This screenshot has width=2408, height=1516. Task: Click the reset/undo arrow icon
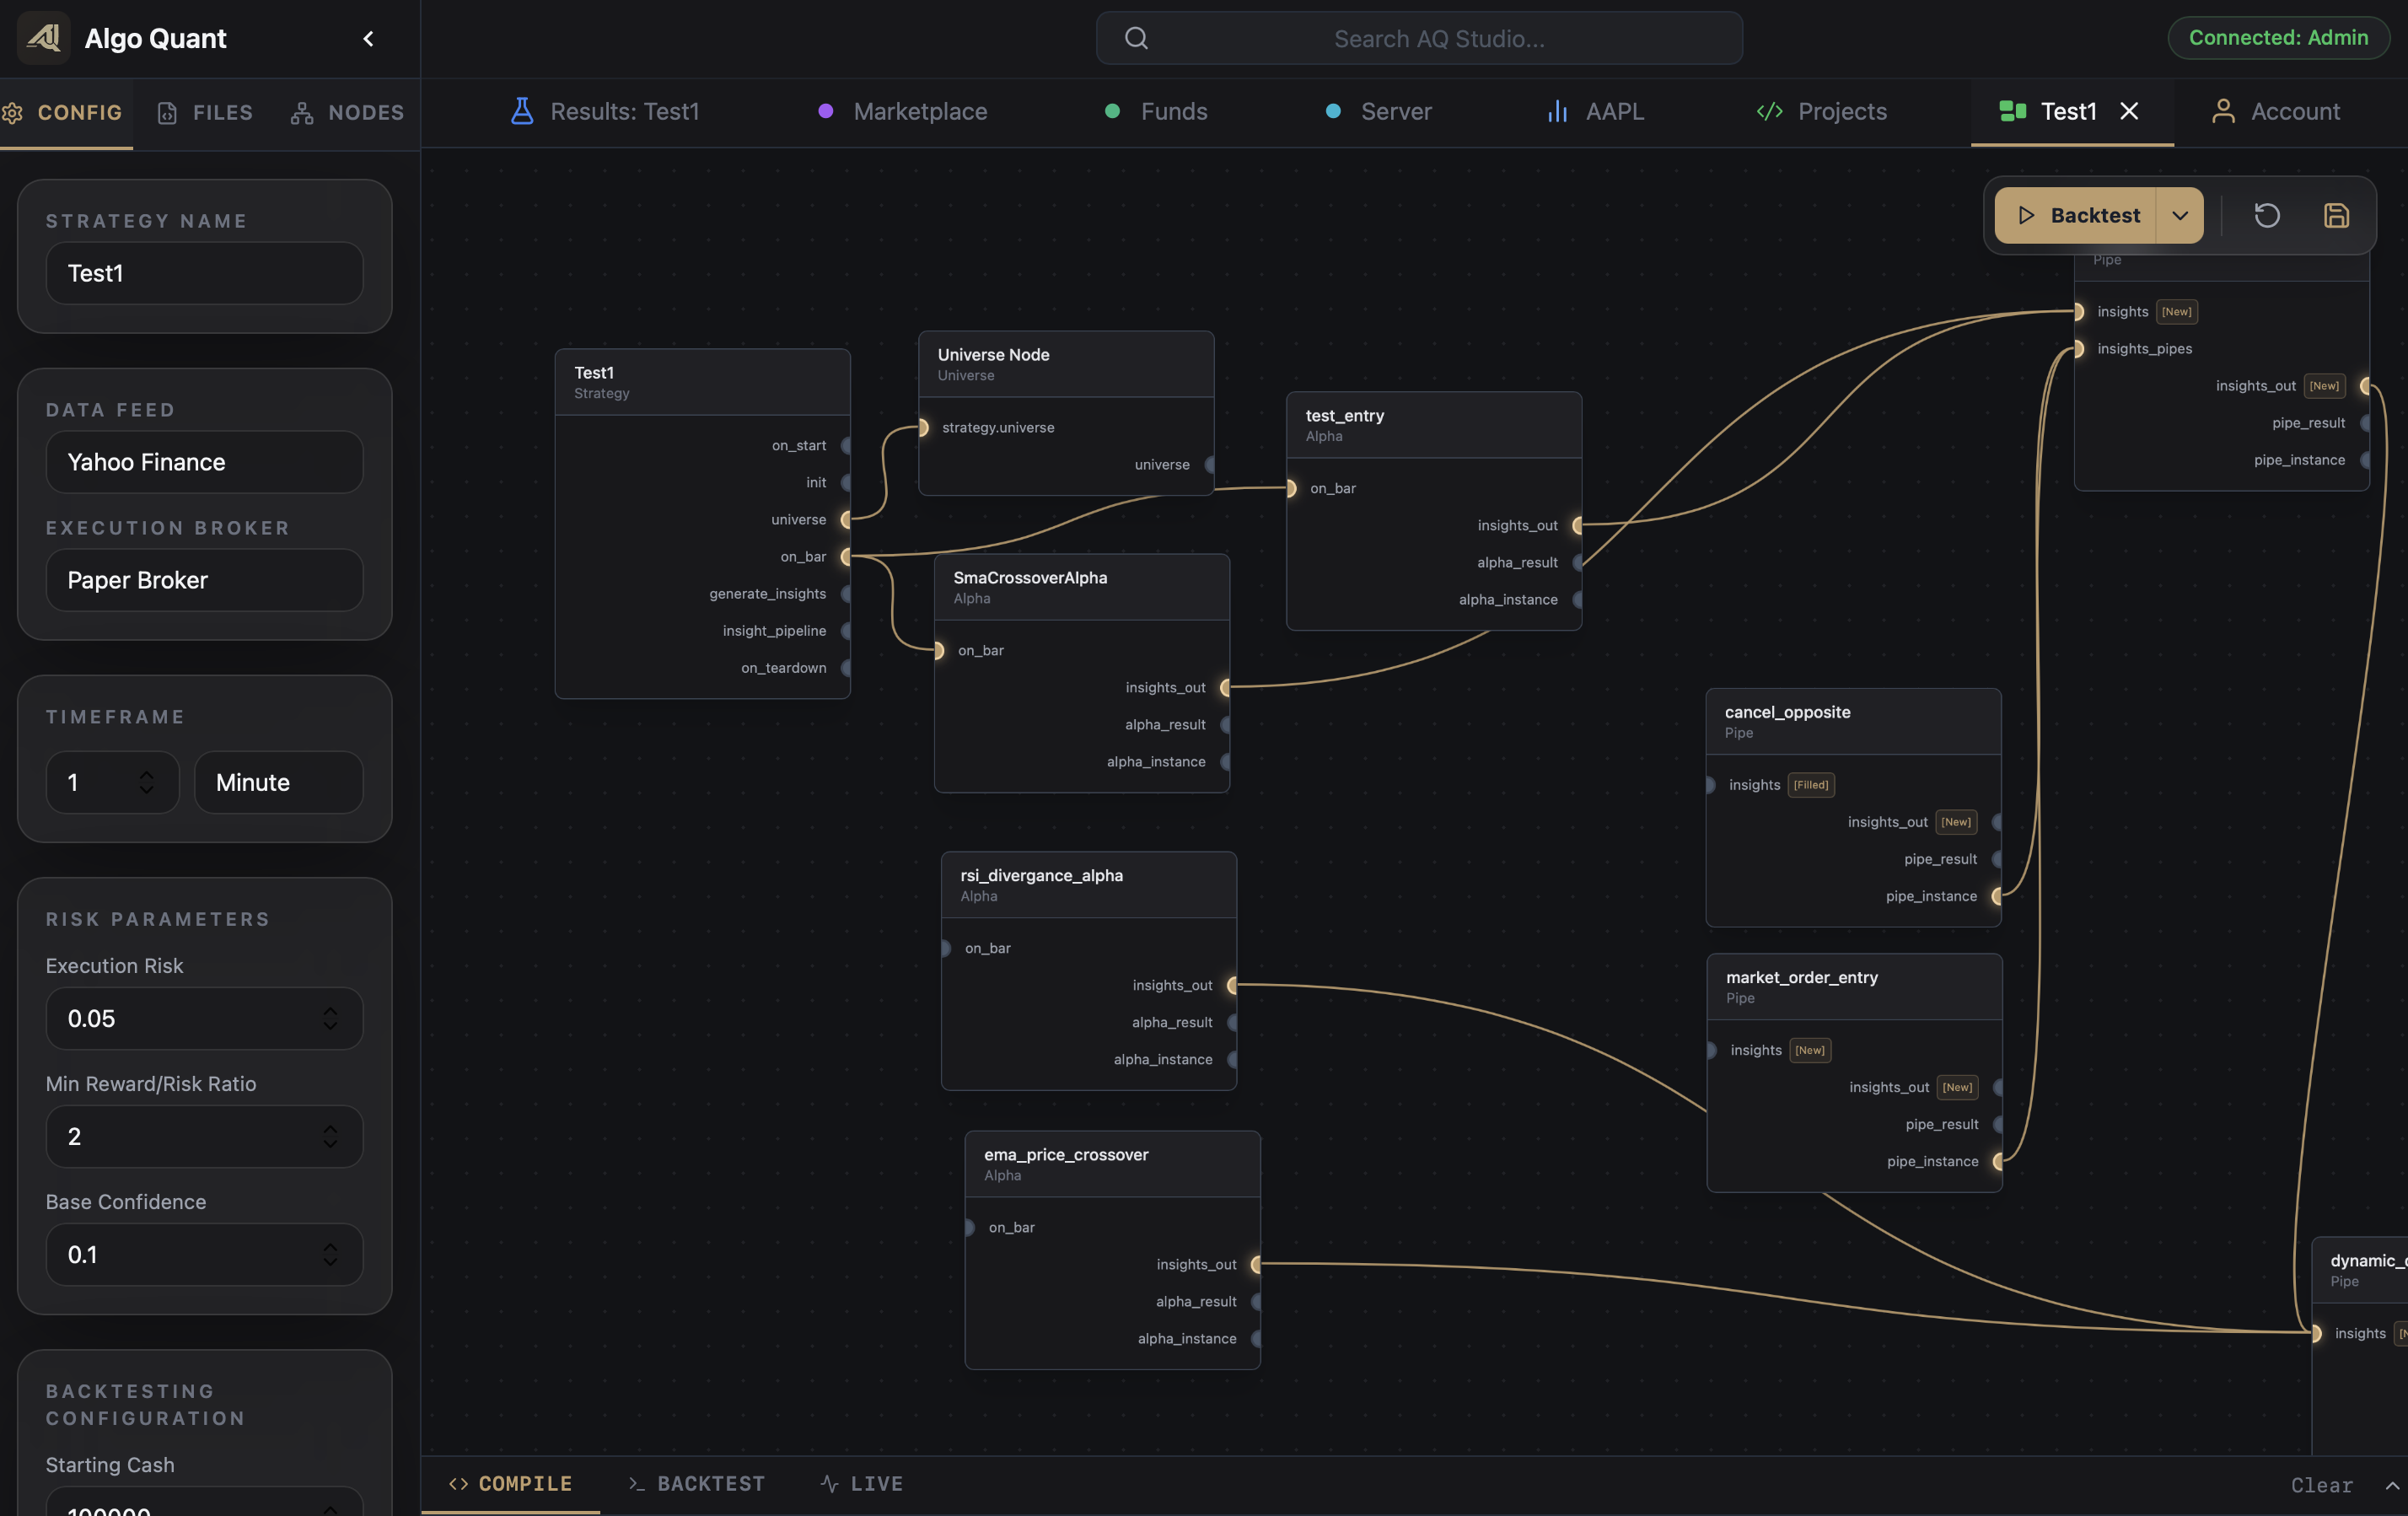(2267, 215)
